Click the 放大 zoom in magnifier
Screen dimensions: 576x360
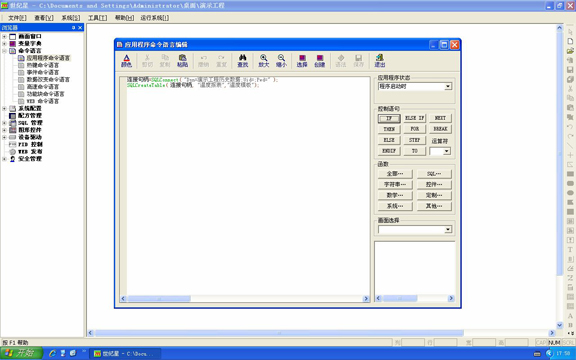tap(264, 61)
